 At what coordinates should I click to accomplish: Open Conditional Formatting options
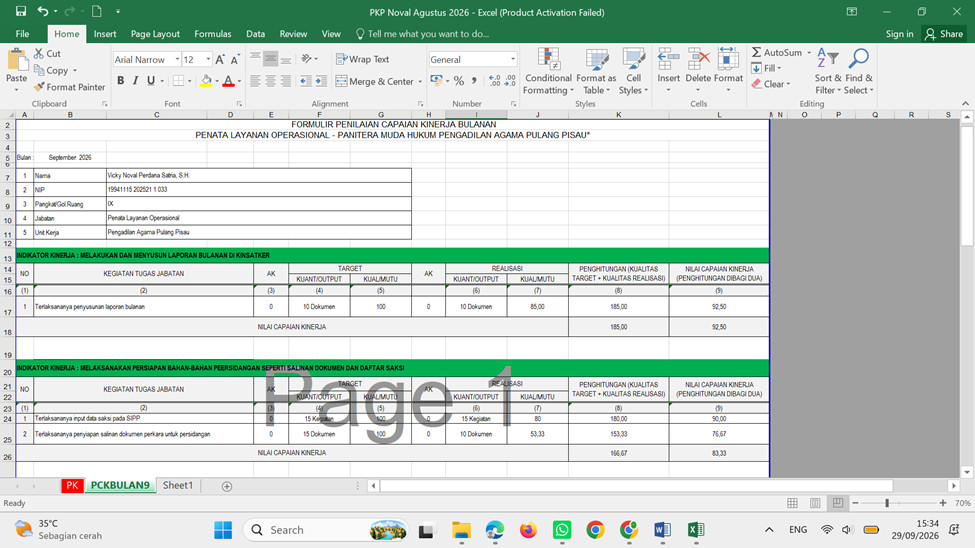coord(548,72)
